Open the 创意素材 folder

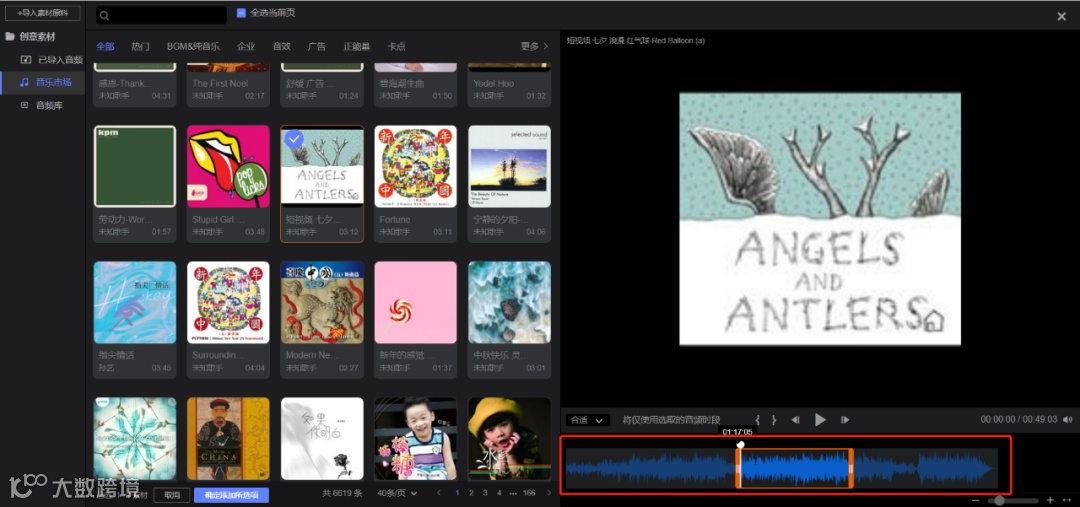30,37
